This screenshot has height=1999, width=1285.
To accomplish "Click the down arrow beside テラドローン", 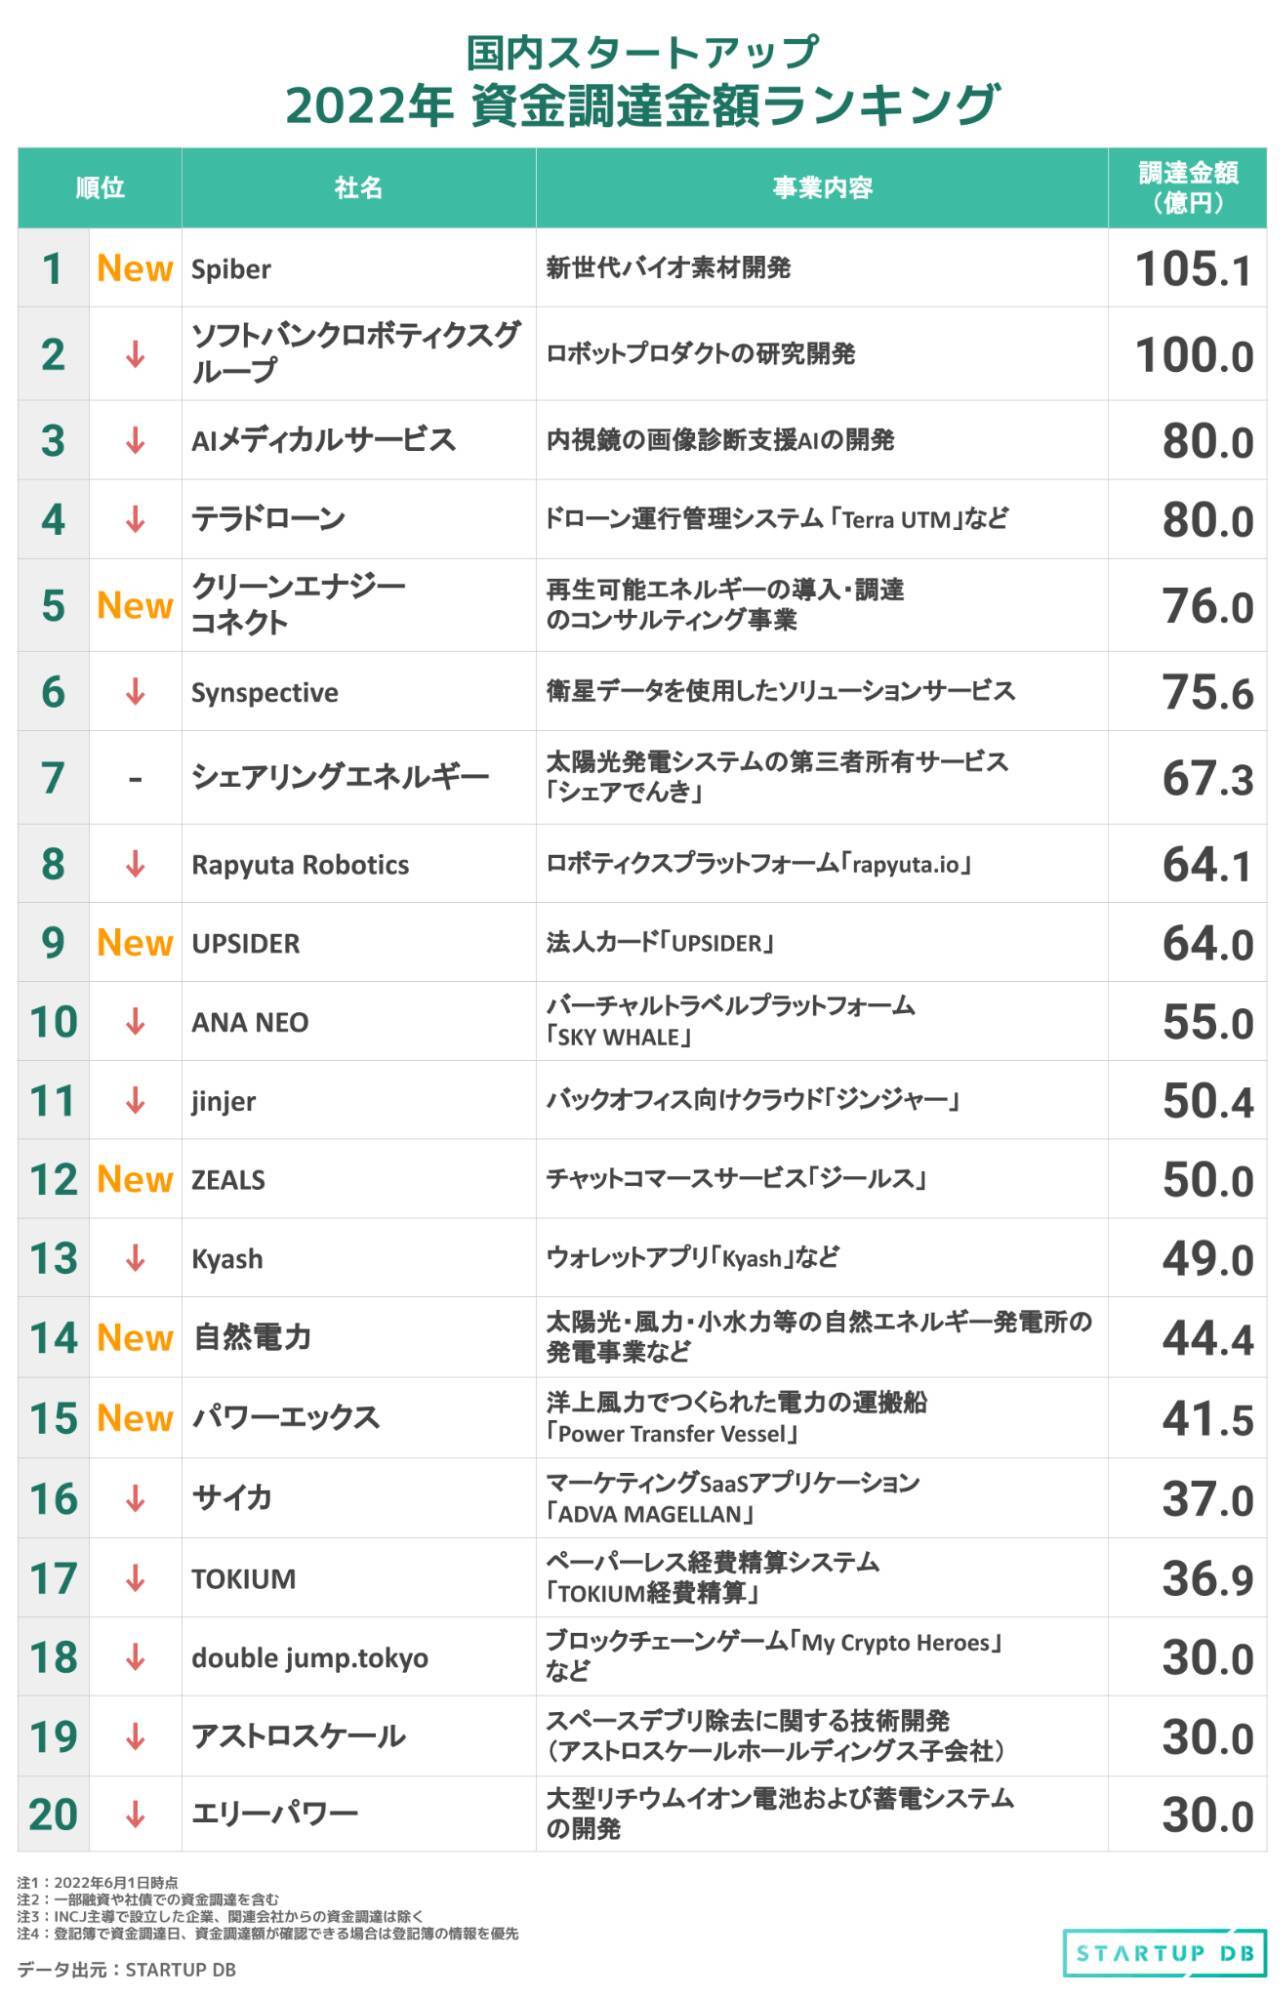I will 135,519.
